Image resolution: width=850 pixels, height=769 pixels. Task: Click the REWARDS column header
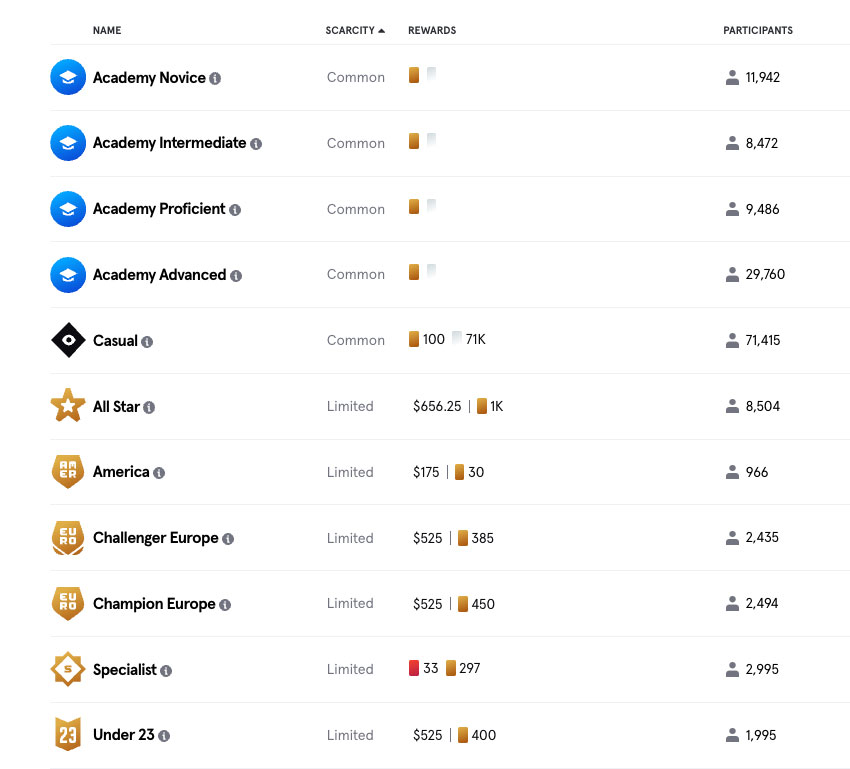(x=432, y=30)
